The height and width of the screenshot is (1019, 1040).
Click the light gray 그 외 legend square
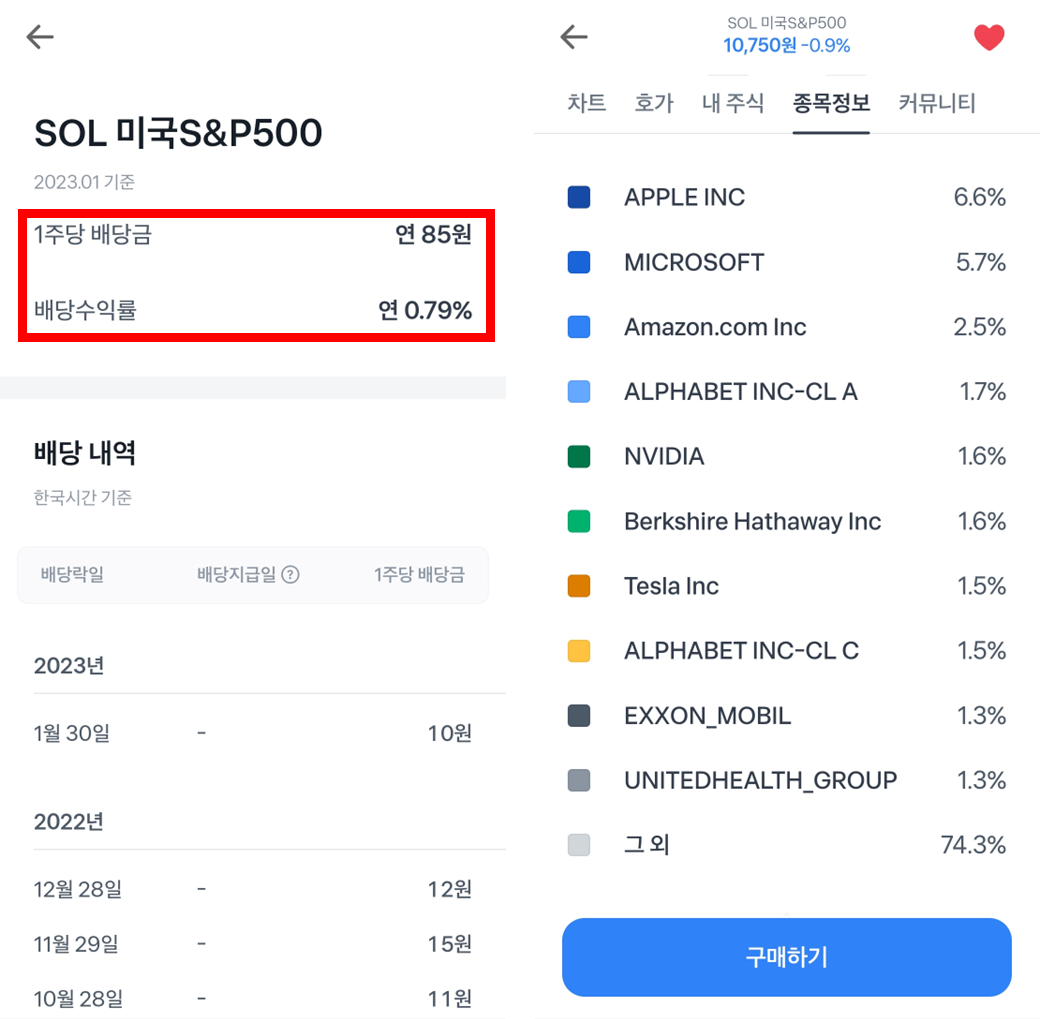(x=581, y=845)
